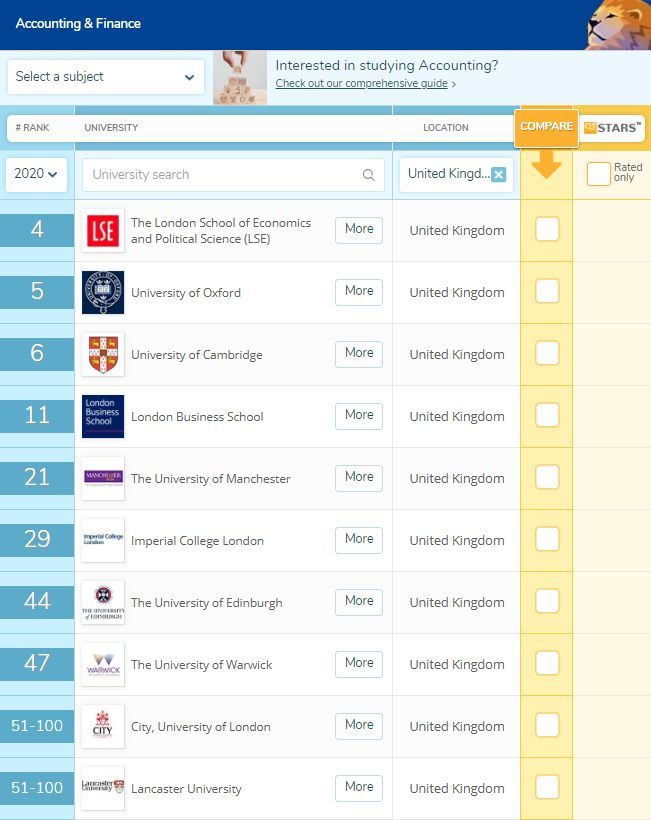Expand More for University of Oxford
Viewport: 651px width, 820px height.
[359, 291]
